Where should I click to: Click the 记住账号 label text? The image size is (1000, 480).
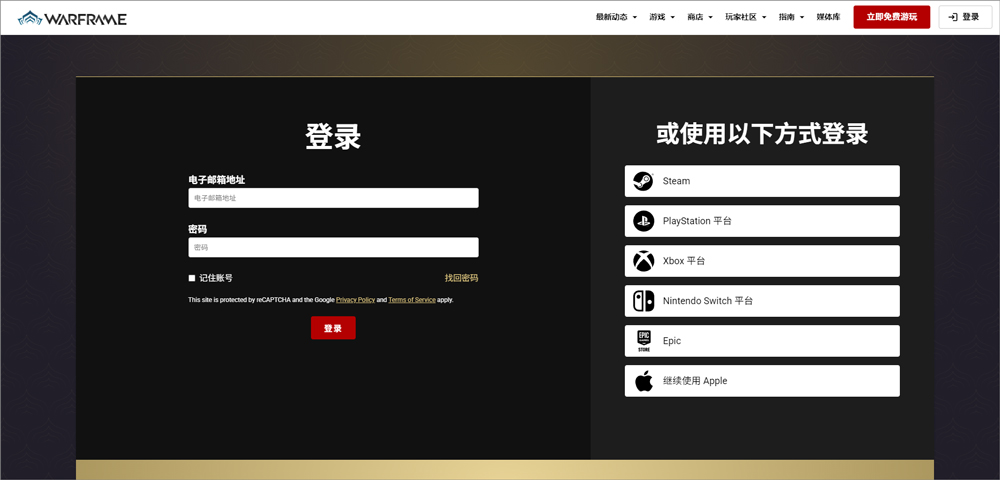tap(216, 278)
